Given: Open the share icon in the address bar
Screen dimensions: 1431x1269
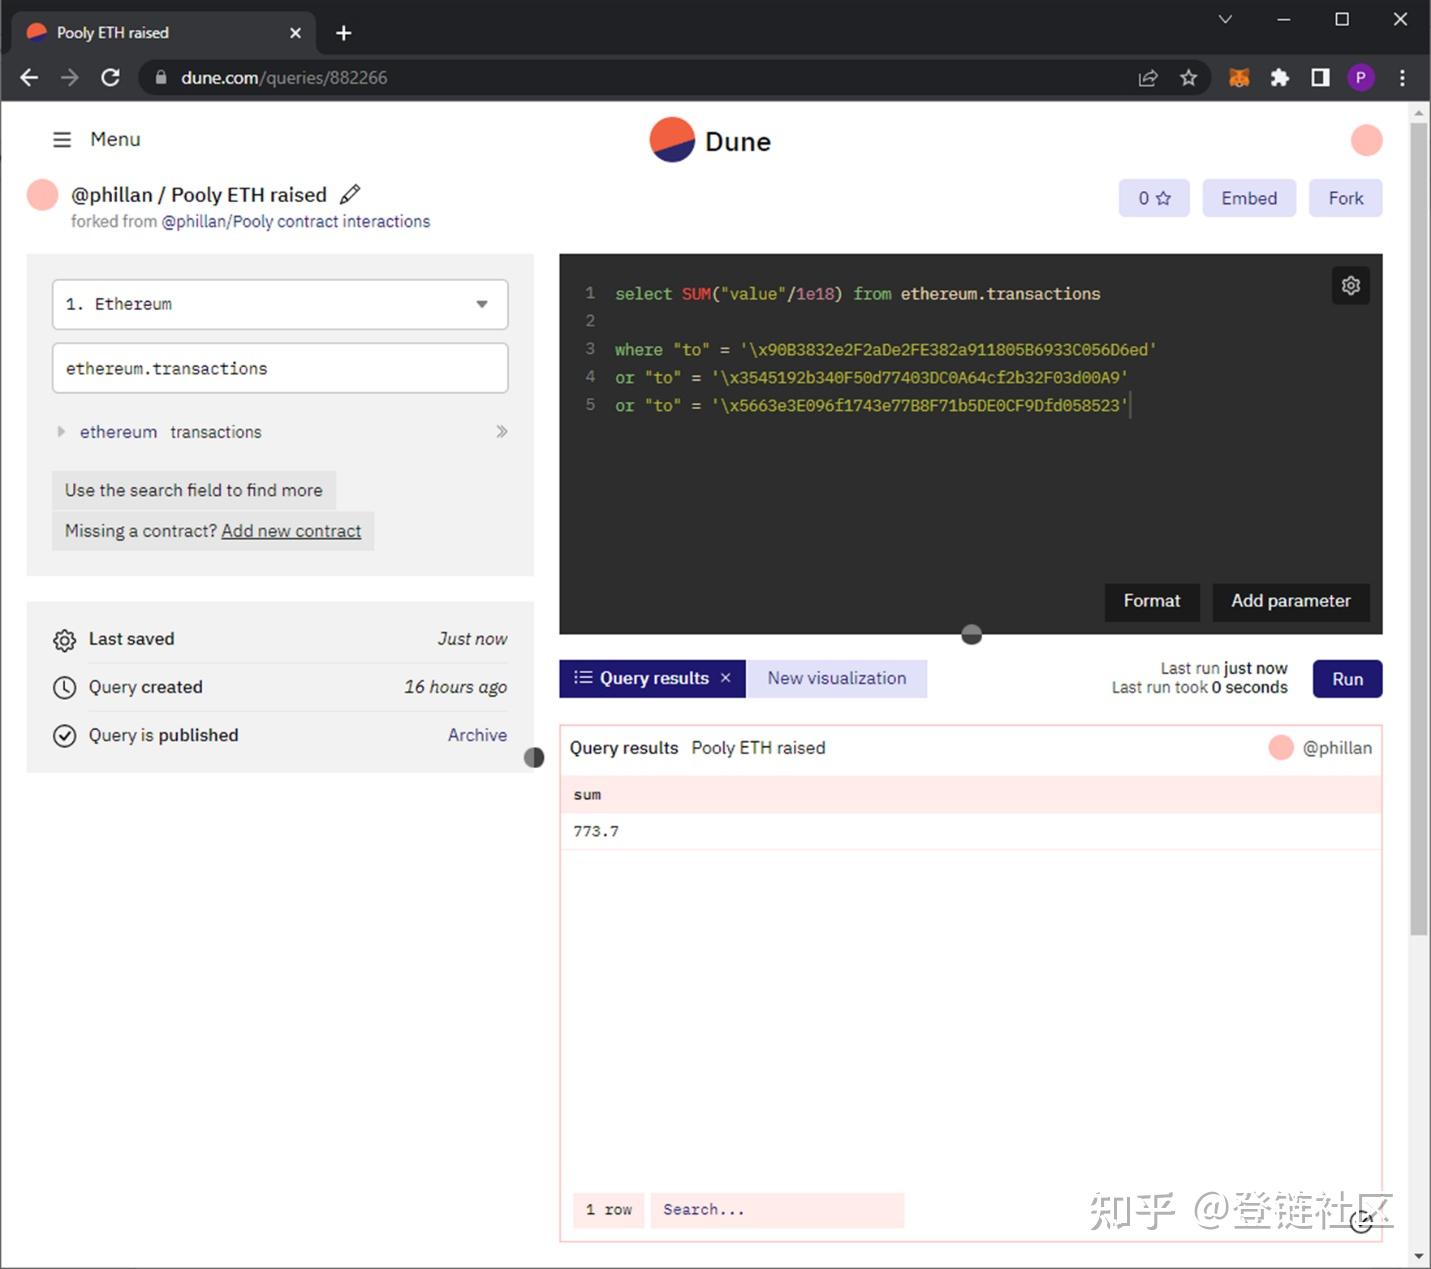Looking at the screenshot, I should [x=1148, y=77].
